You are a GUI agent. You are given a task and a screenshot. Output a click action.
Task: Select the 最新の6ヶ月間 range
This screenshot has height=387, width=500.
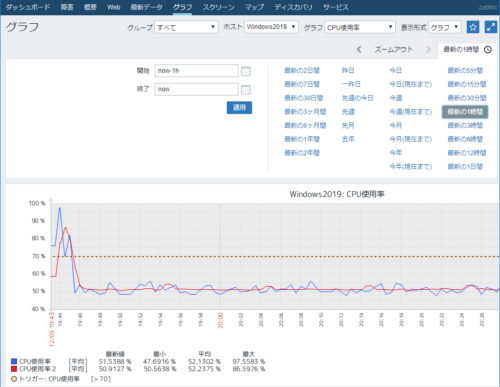pyautogui.click(x=305, y=125)
